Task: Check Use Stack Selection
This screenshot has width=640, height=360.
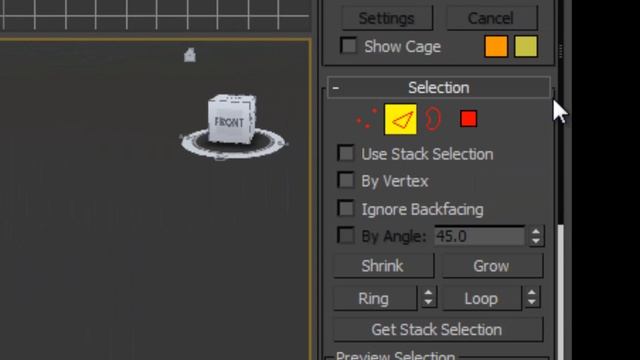Action: coord(346,153)
